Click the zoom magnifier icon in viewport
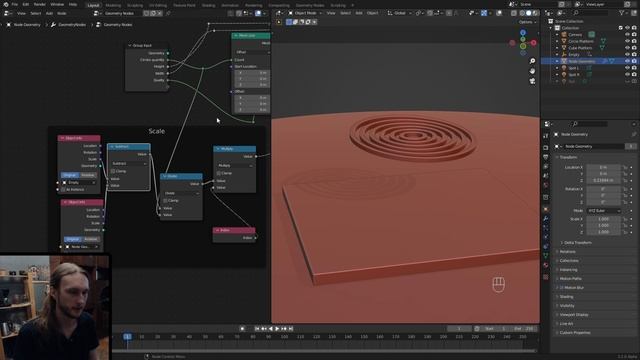 point(532,61)
